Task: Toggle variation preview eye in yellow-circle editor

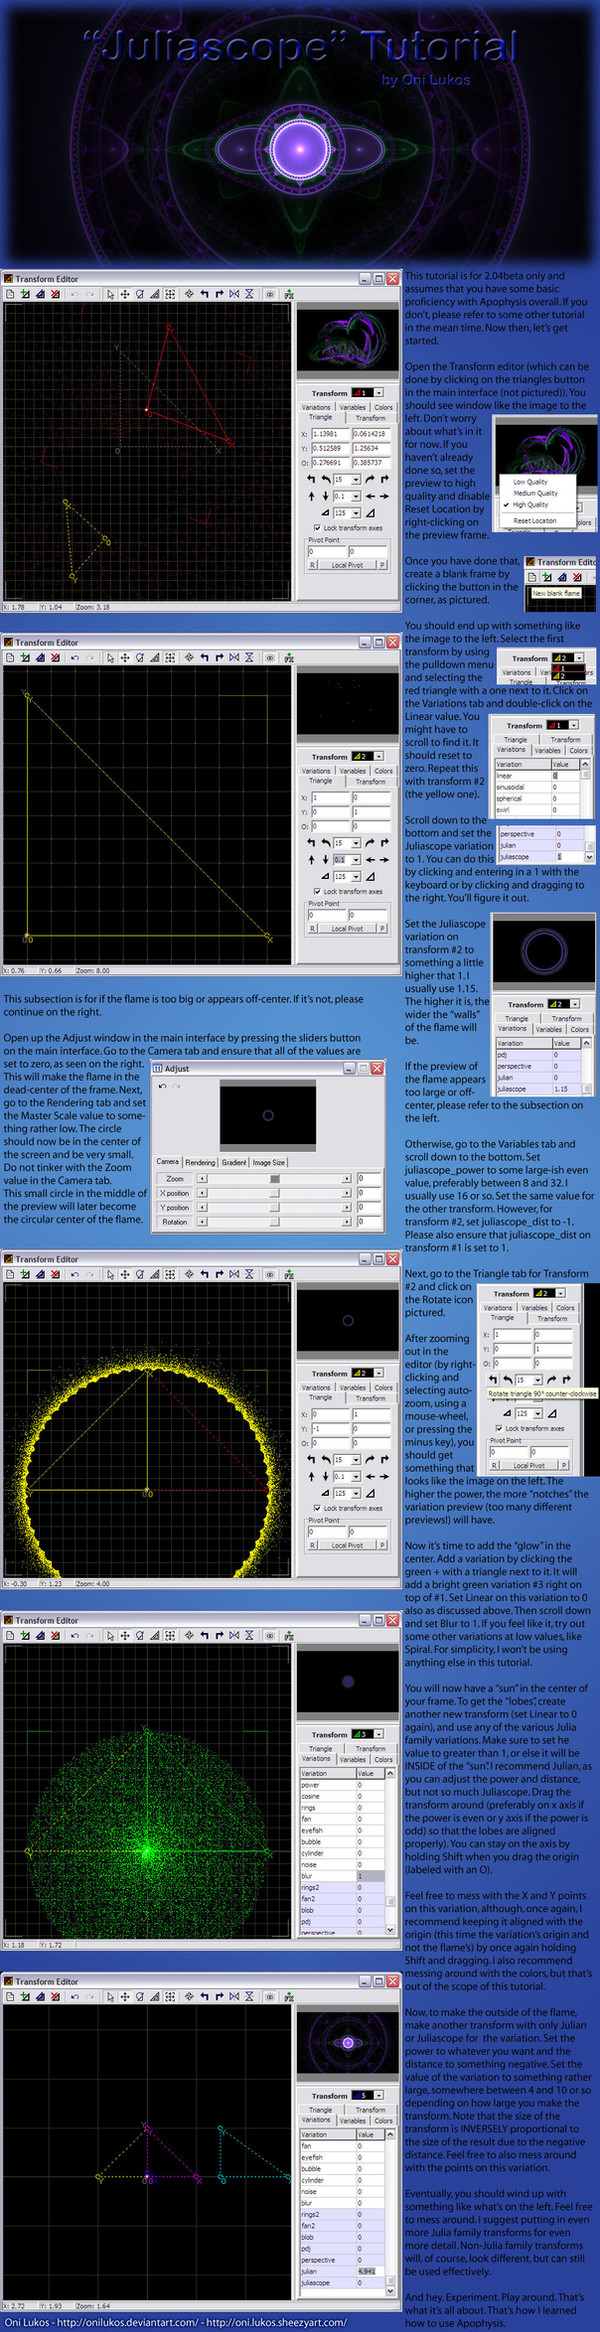Action: tap(270, 1273)
